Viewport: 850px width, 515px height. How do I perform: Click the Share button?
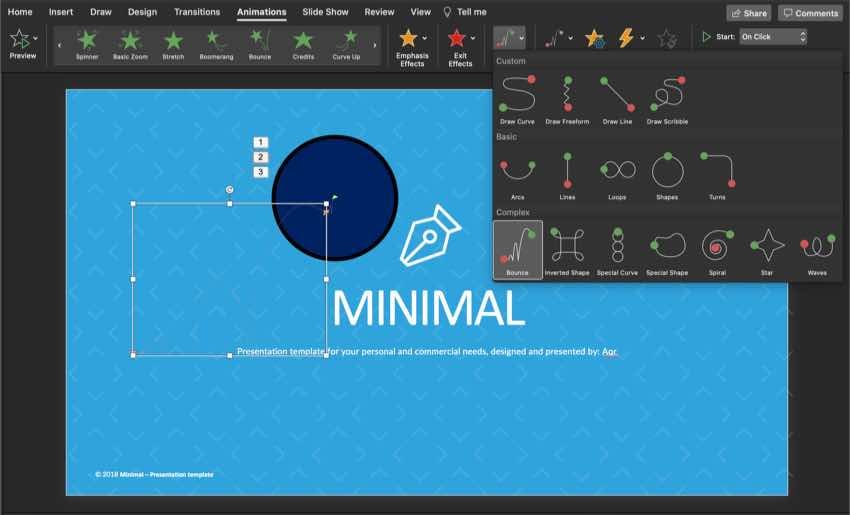click(749, 13)
